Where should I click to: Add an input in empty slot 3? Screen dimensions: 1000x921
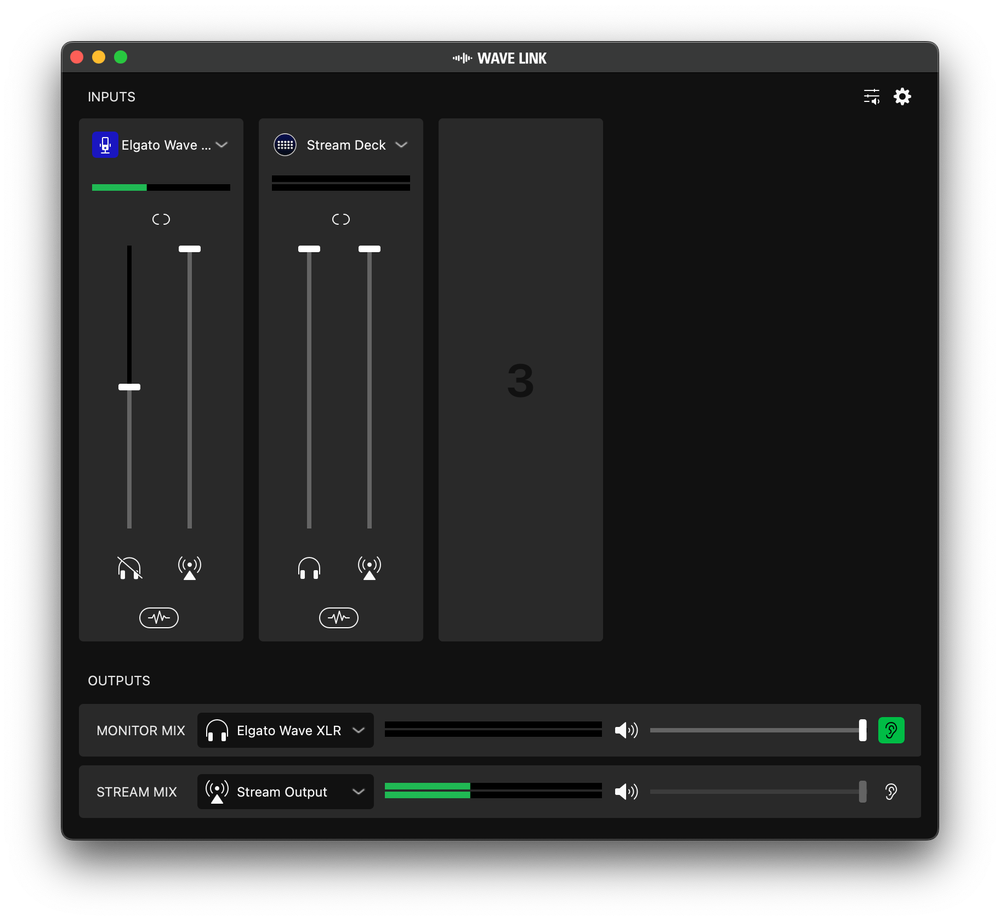click(520, 379)
